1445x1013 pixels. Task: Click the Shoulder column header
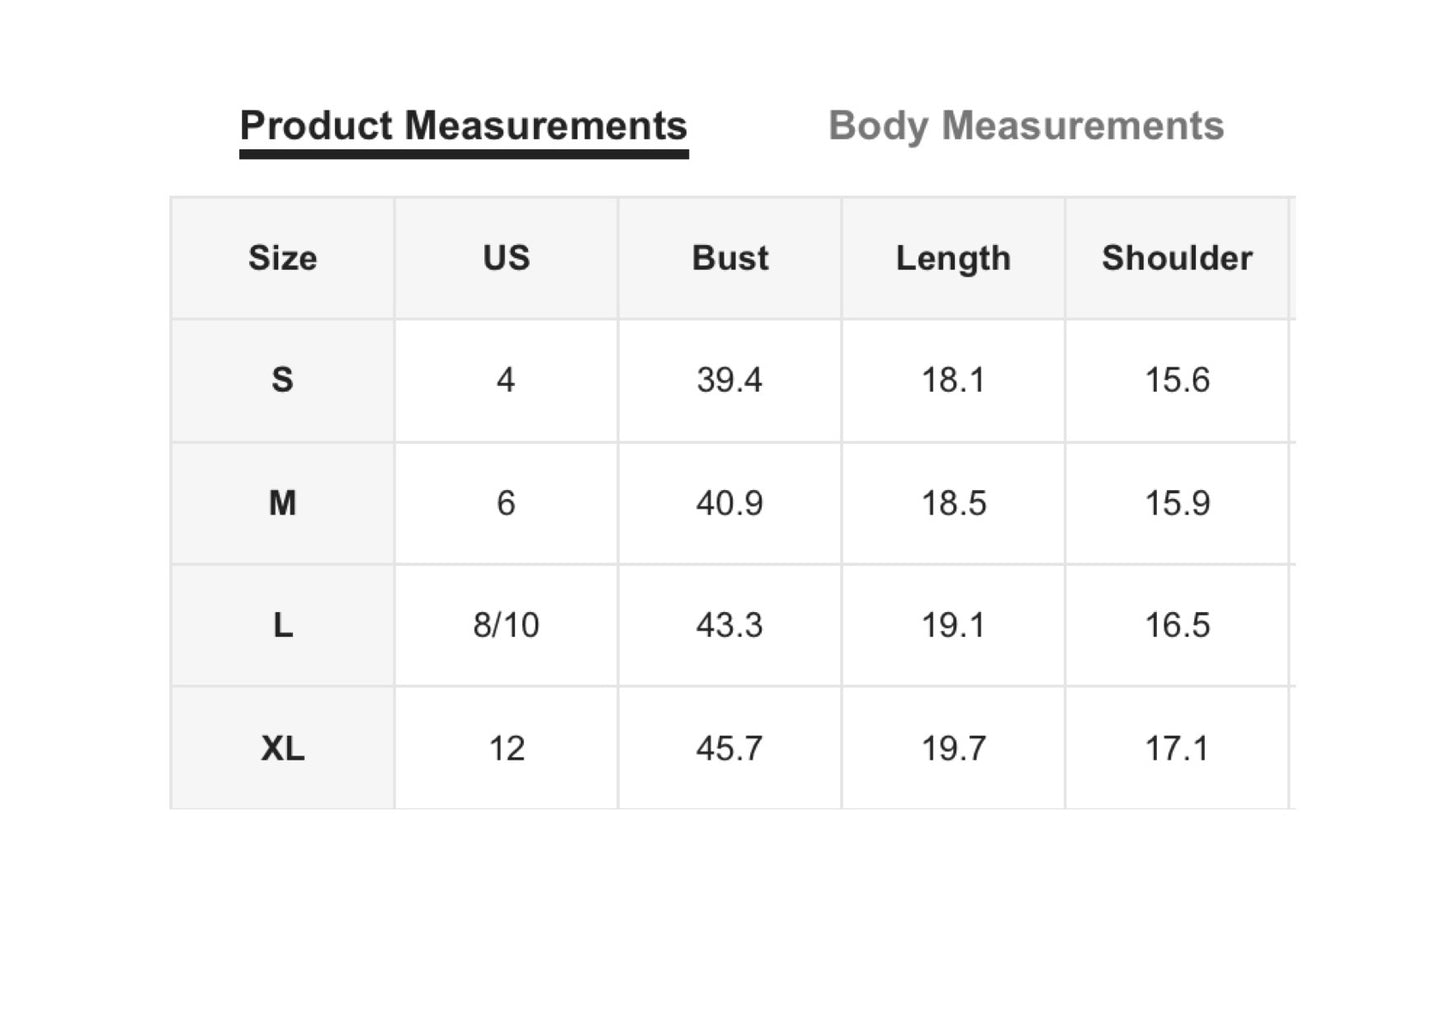tap(1177, 258)
